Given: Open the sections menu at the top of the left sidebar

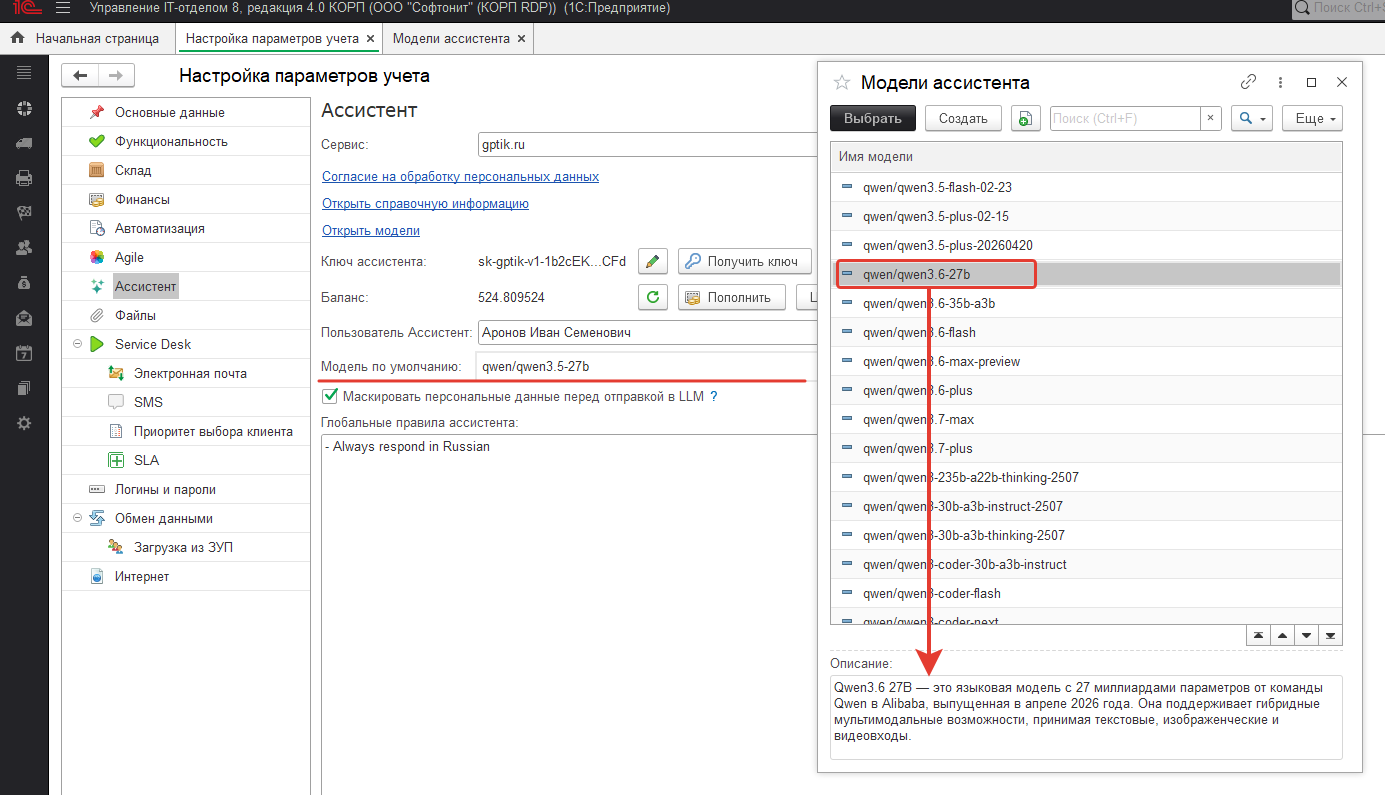Looking at the screenshot, I should 24,72.
